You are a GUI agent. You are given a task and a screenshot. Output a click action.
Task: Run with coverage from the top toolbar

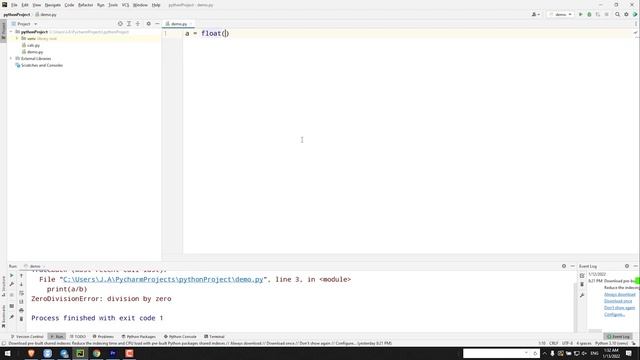click(x=598, y=14)
